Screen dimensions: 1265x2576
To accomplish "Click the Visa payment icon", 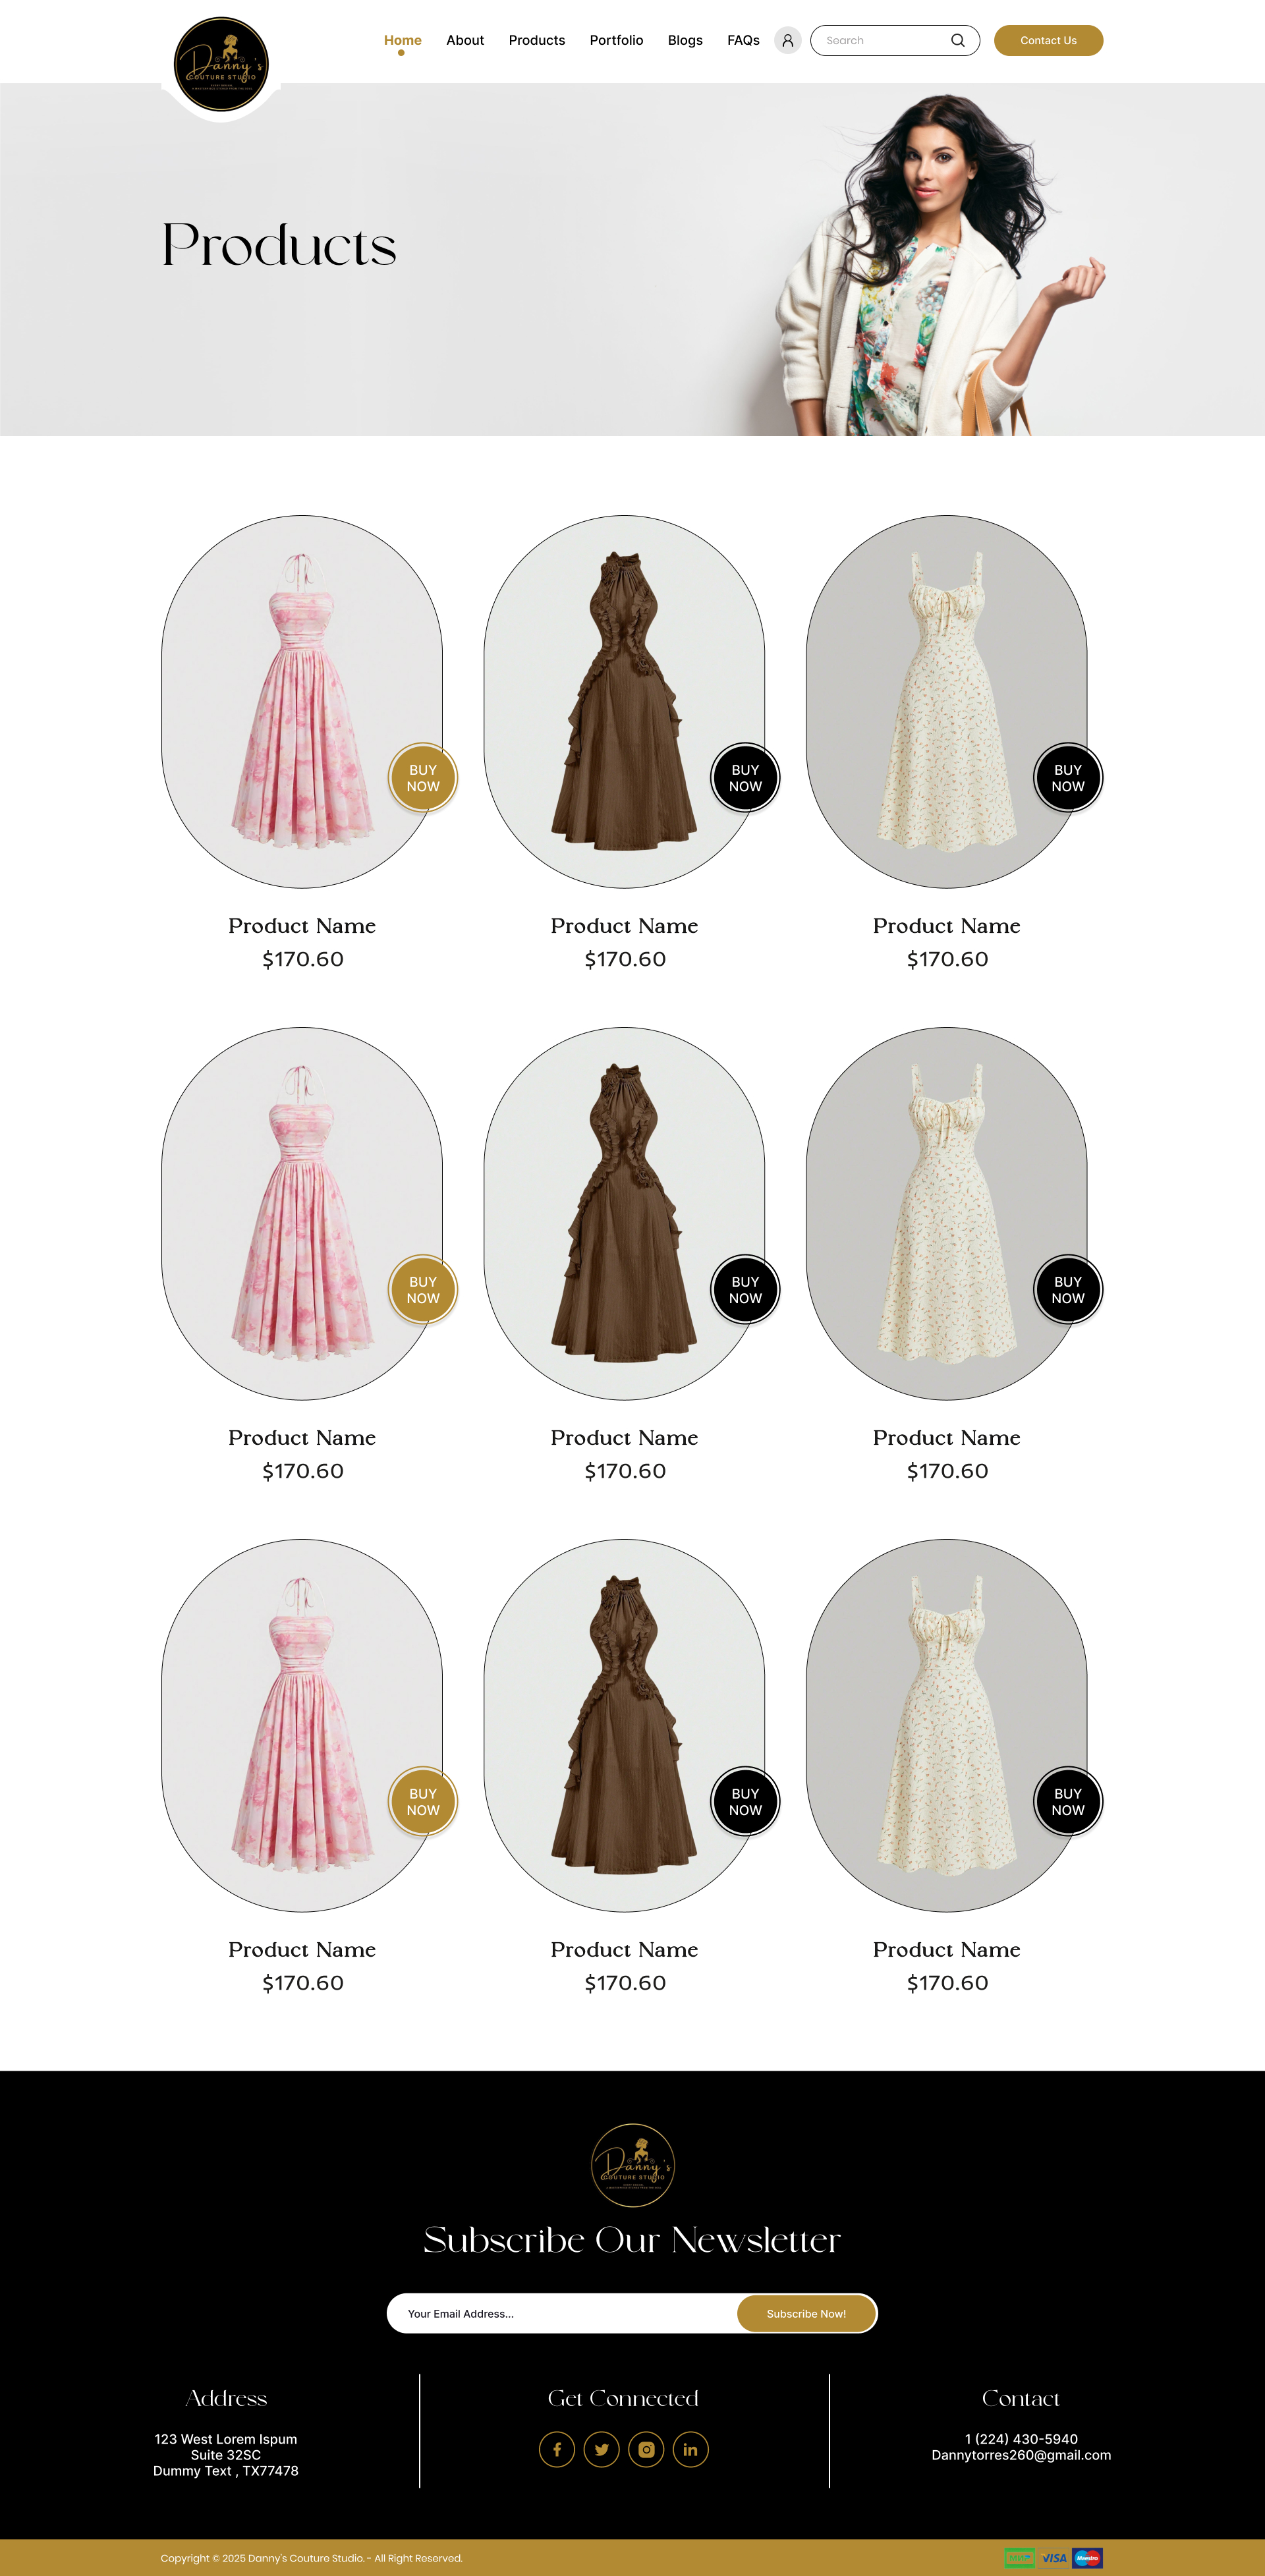I will (x=1054, y=2558).
